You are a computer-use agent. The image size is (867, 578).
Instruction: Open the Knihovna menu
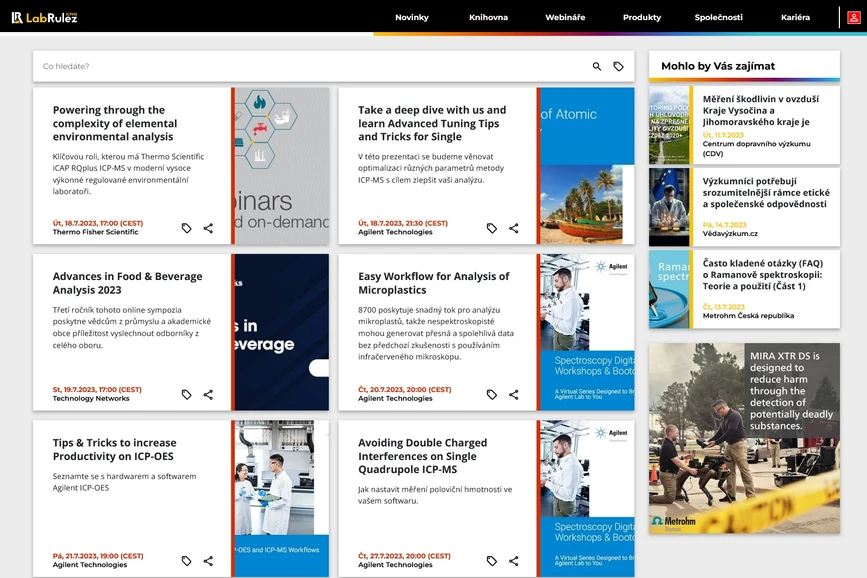point(488,17)
